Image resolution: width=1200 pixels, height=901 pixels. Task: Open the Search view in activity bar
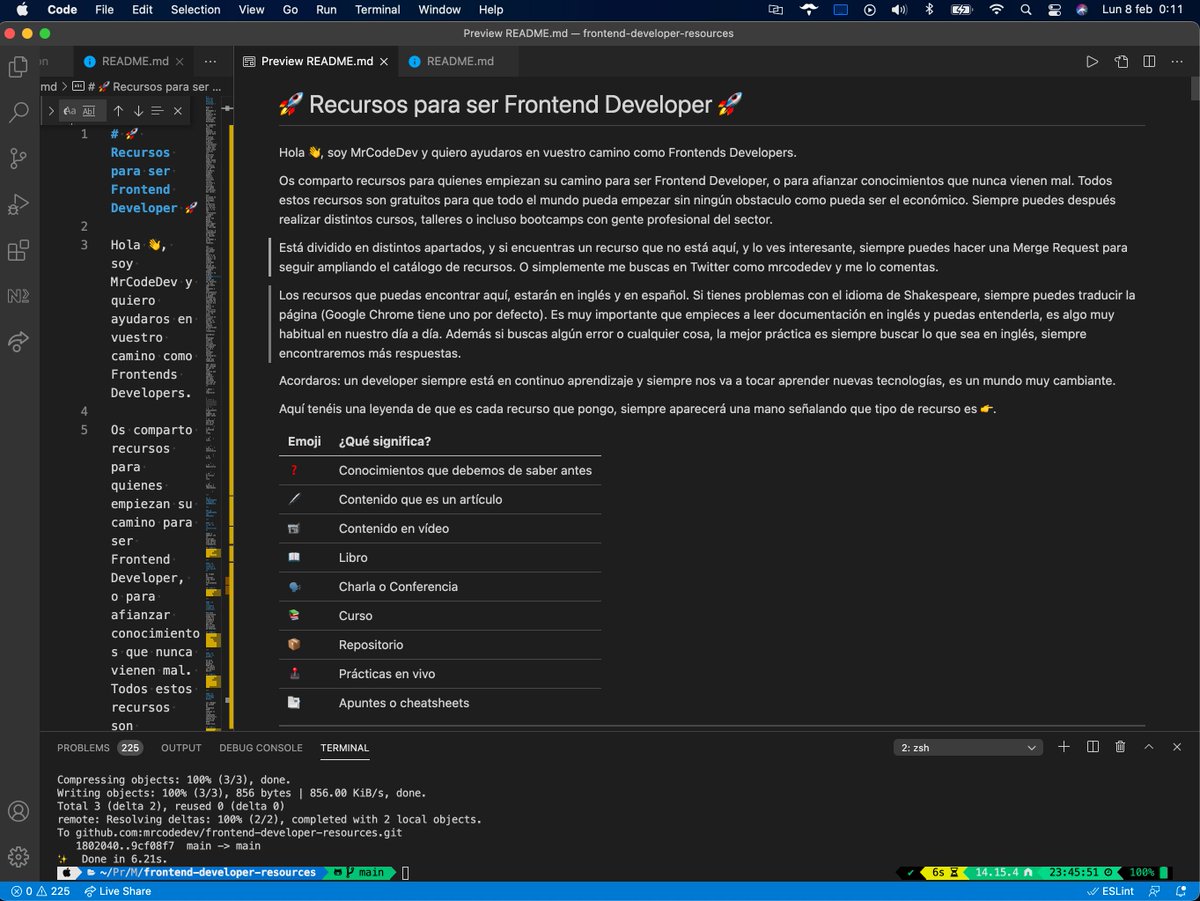tap(18, 112)
